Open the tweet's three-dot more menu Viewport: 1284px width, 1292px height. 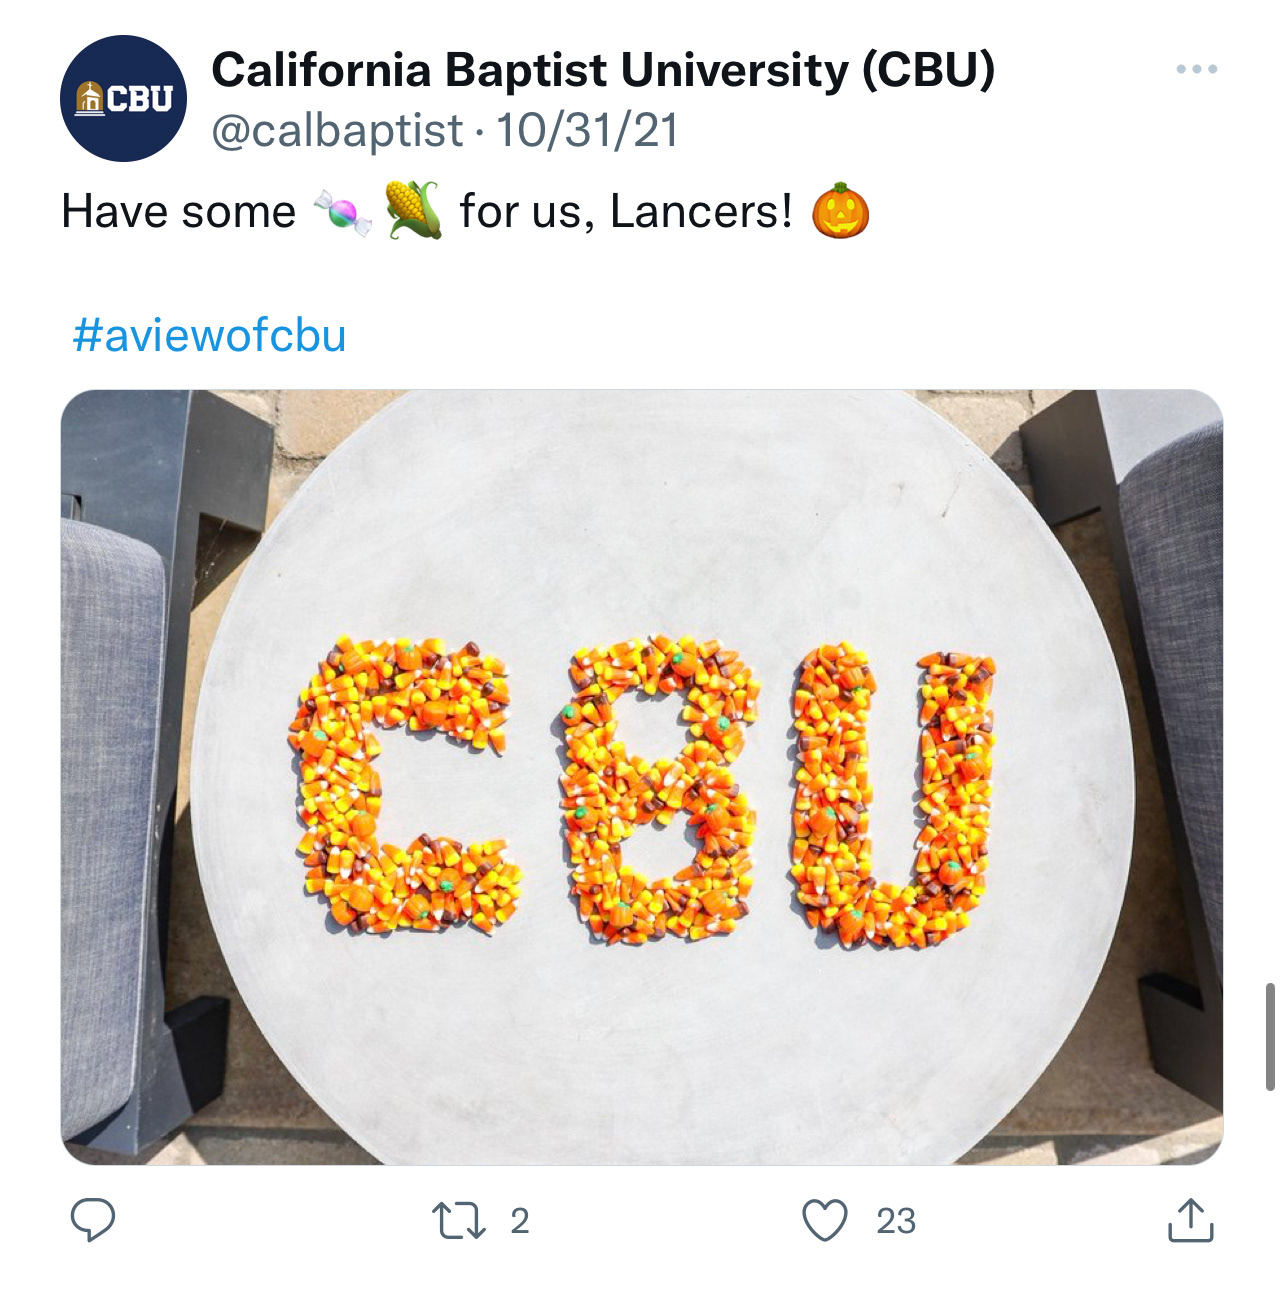[1196, 69]
